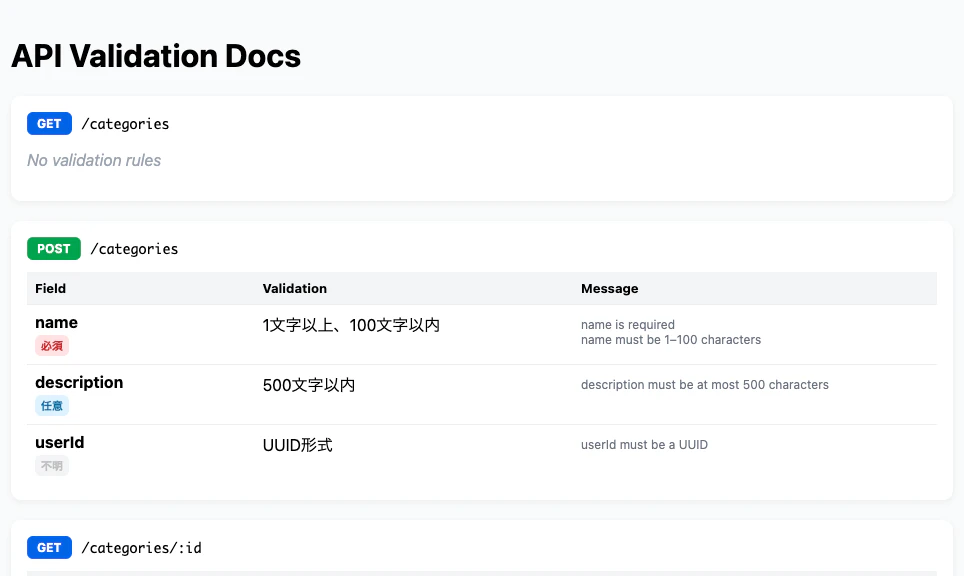Image resolution: width=964 pixels, height=576 pixels.
Task: Click the GET badge for /categories/:id
Action: [49, 548]
